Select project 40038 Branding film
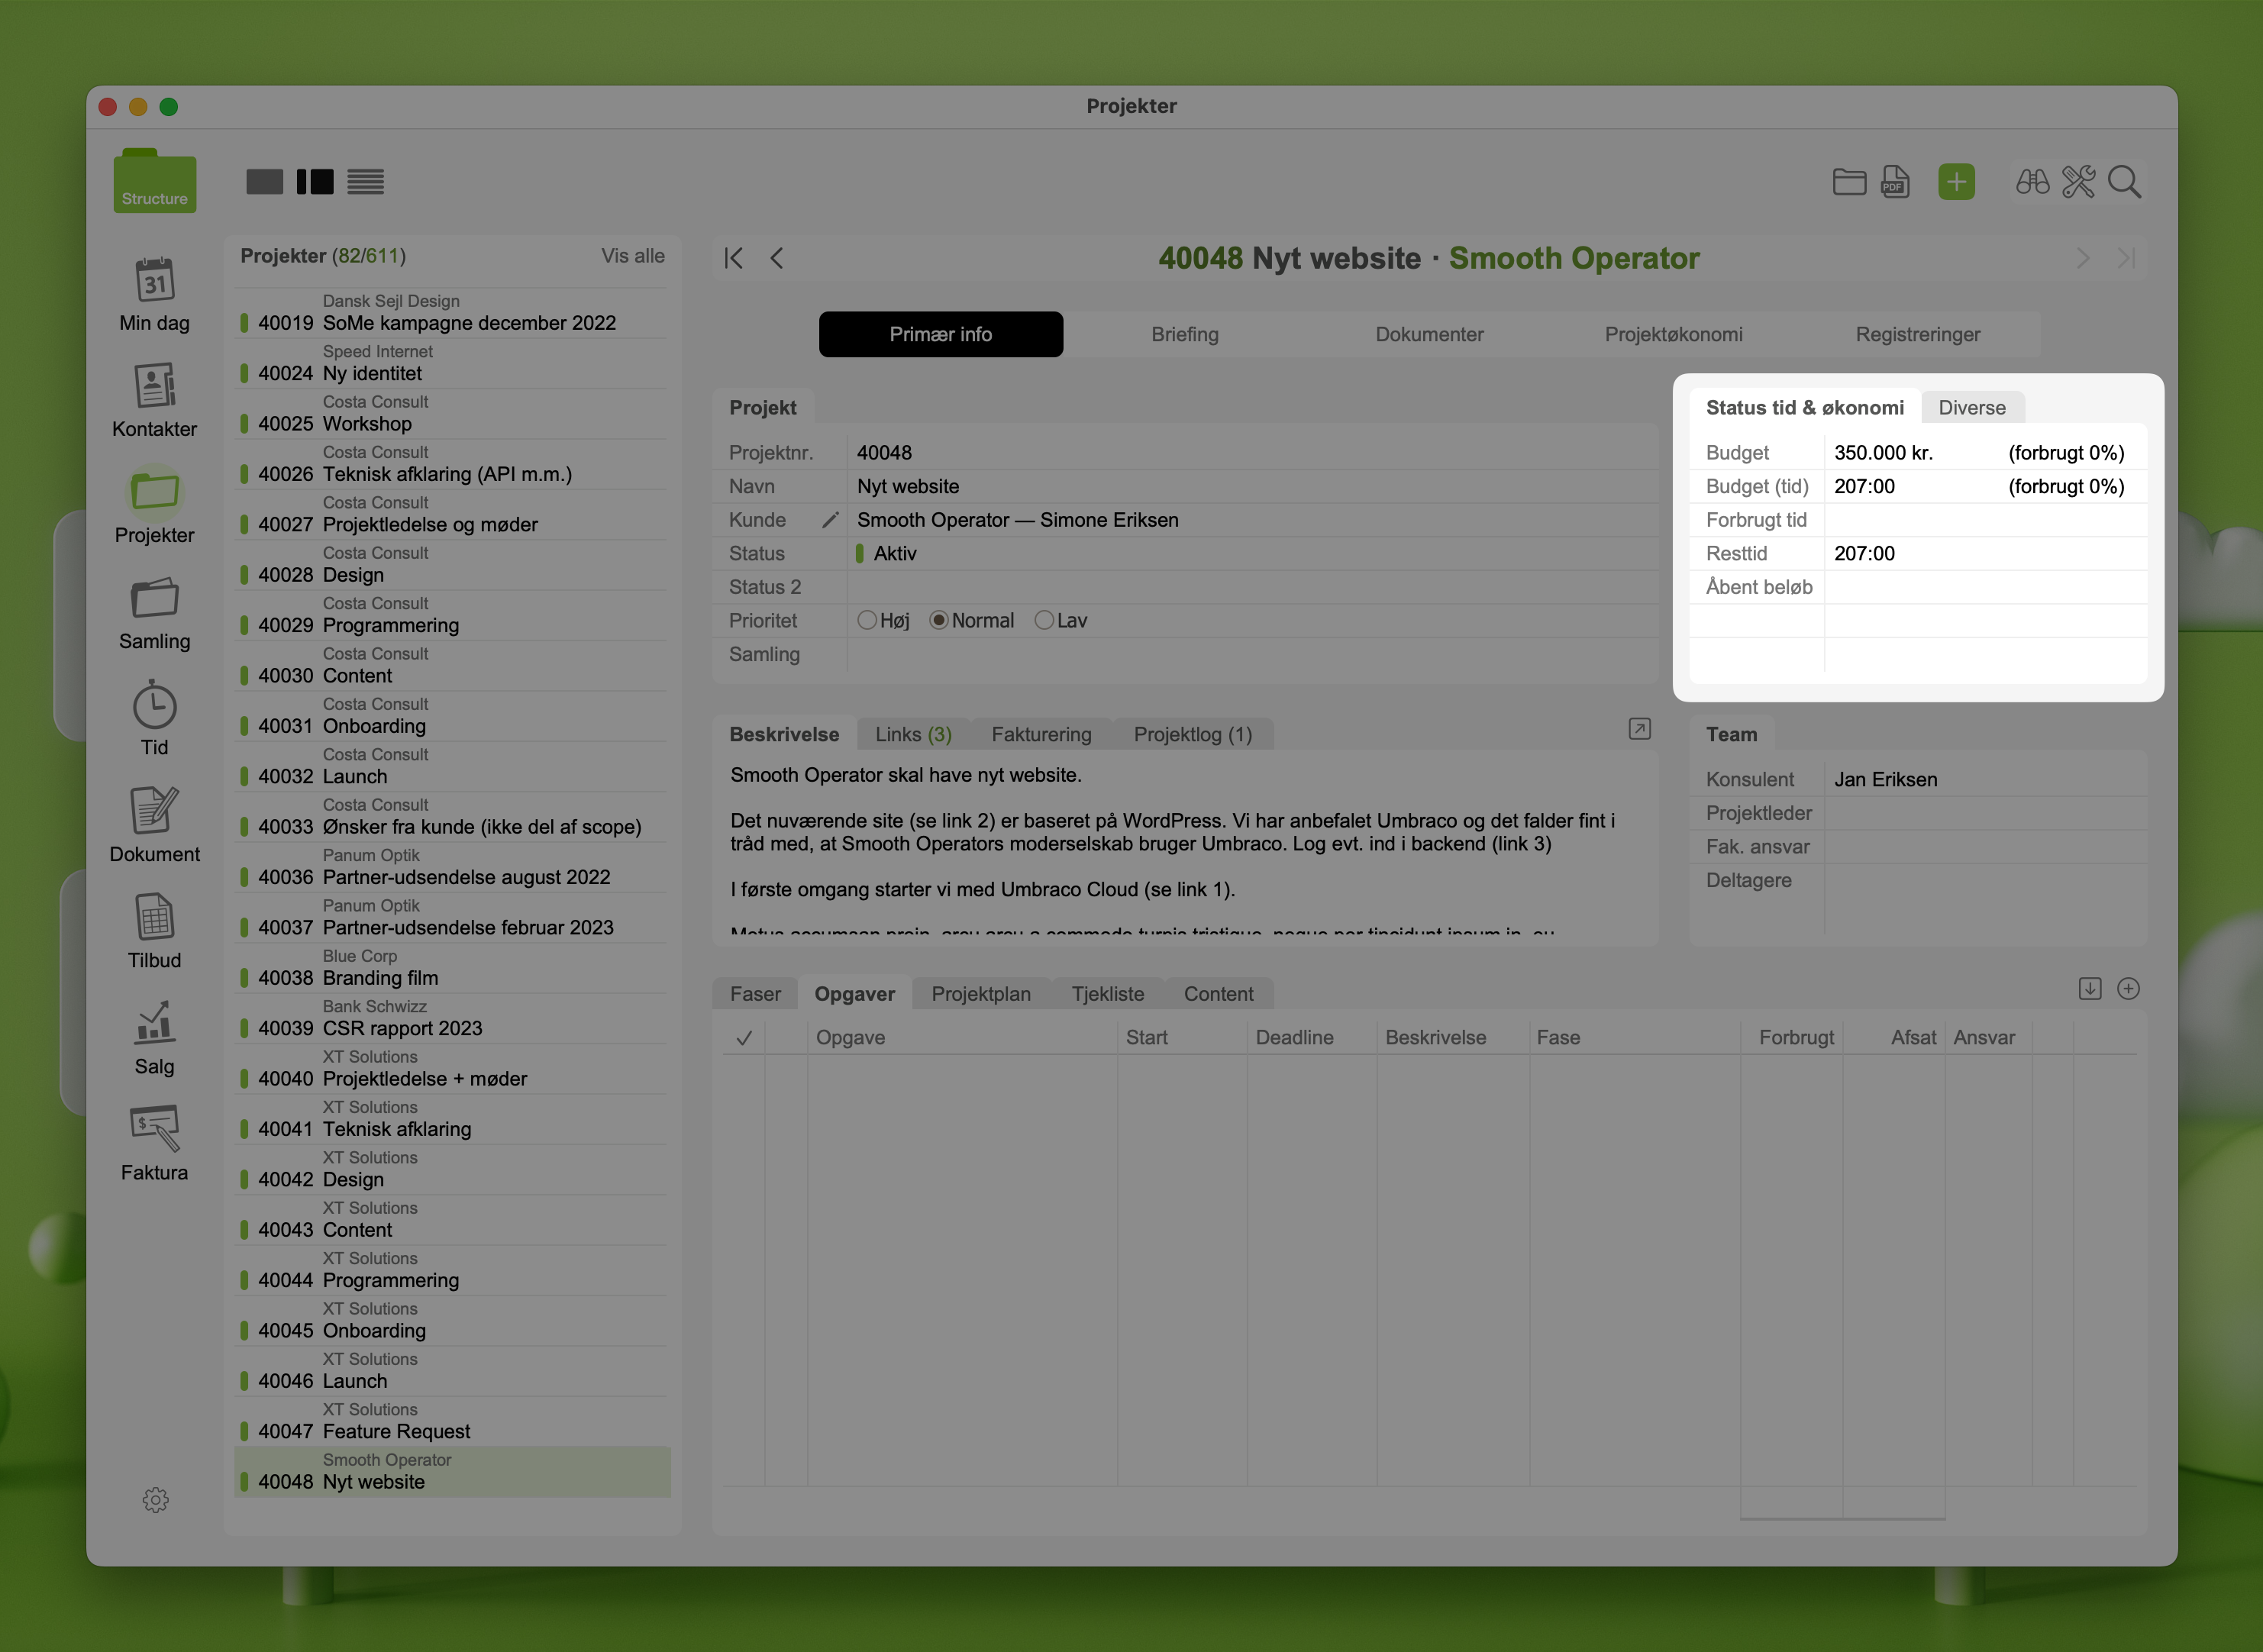Image resolution: width=2263 pixels, height=1652 pixels. click(x=380, y=978)
